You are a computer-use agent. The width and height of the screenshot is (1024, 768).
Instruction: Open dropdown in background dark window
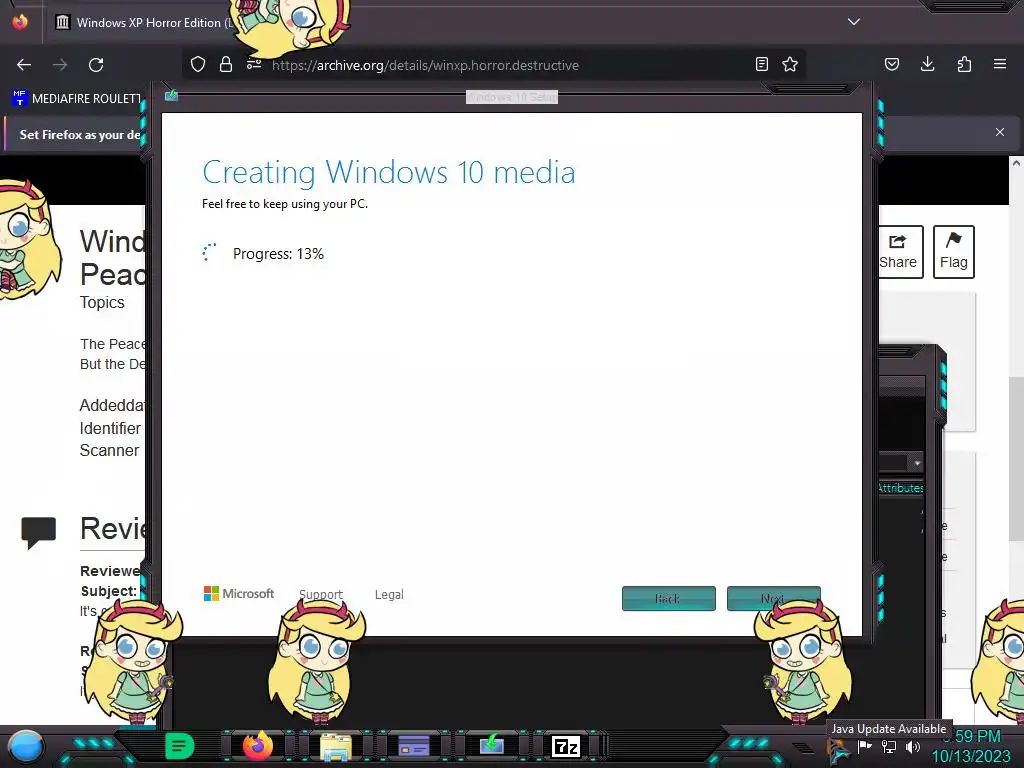click(918, 463)
